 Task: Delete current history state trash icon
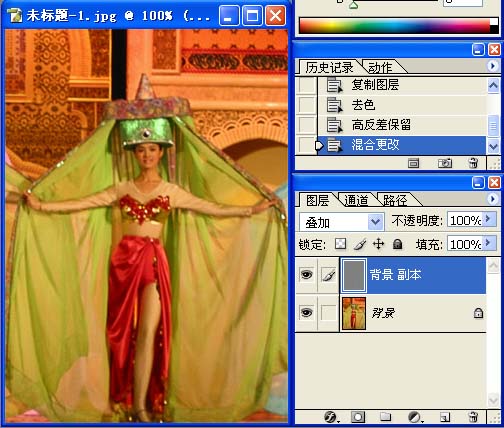tap(473, 163)
